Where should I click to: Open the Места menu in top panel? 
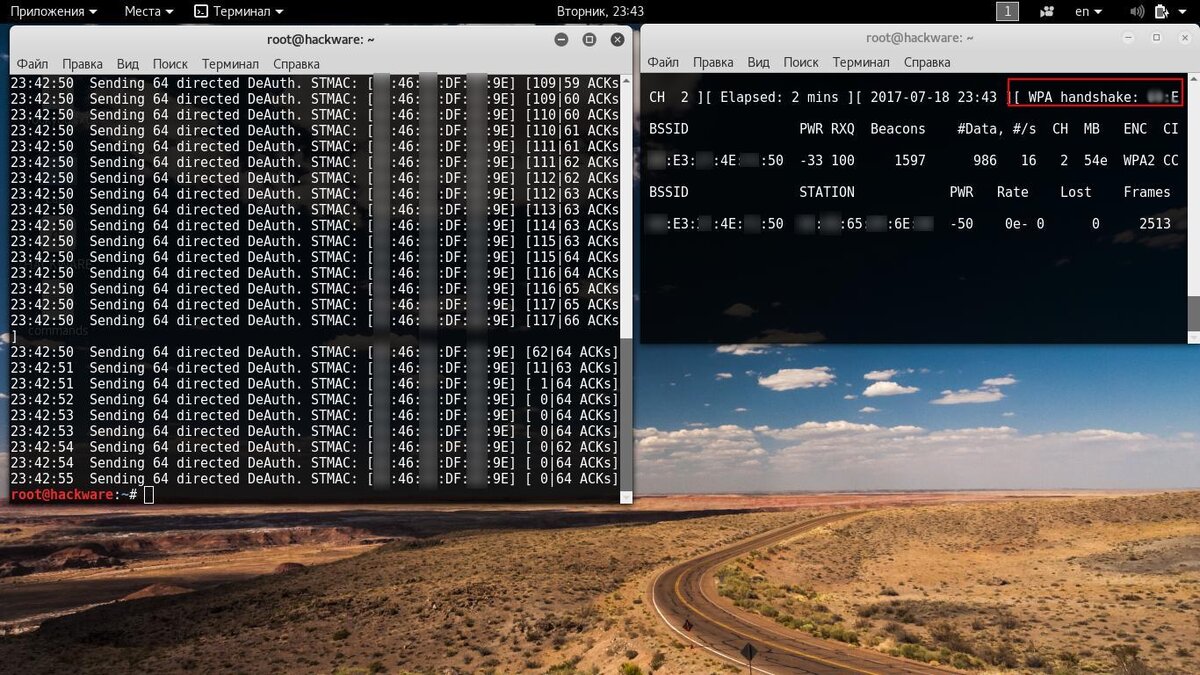149,11
